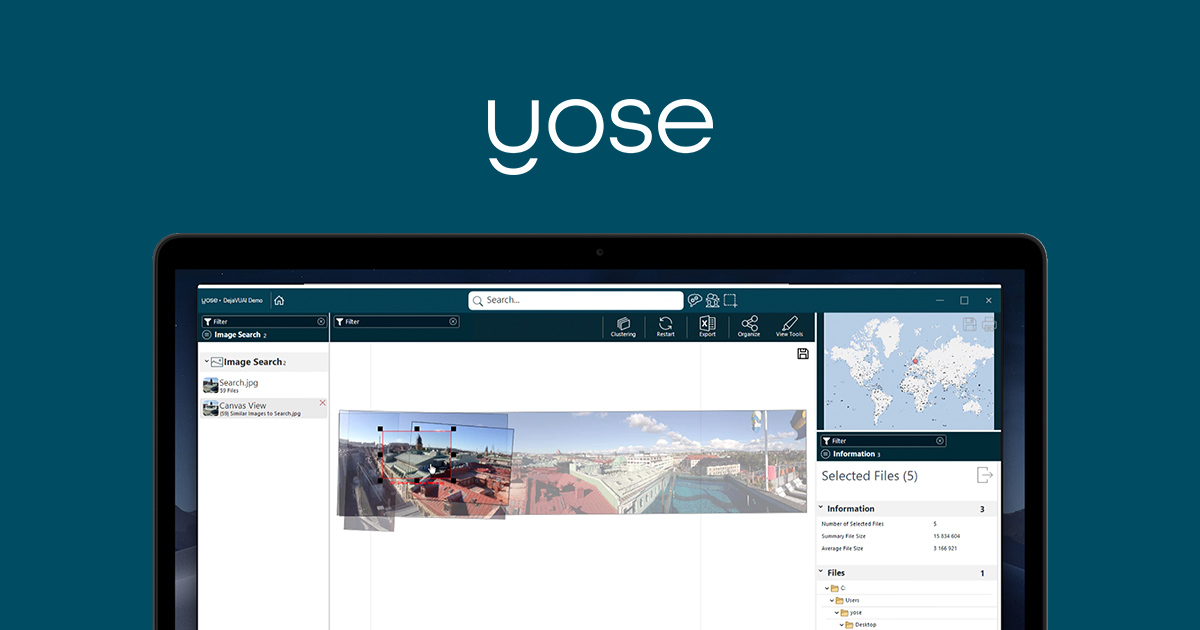Viewport: 1200px width, 630px height.
Task: Open the Organize tool
Action: pos(749,326)
